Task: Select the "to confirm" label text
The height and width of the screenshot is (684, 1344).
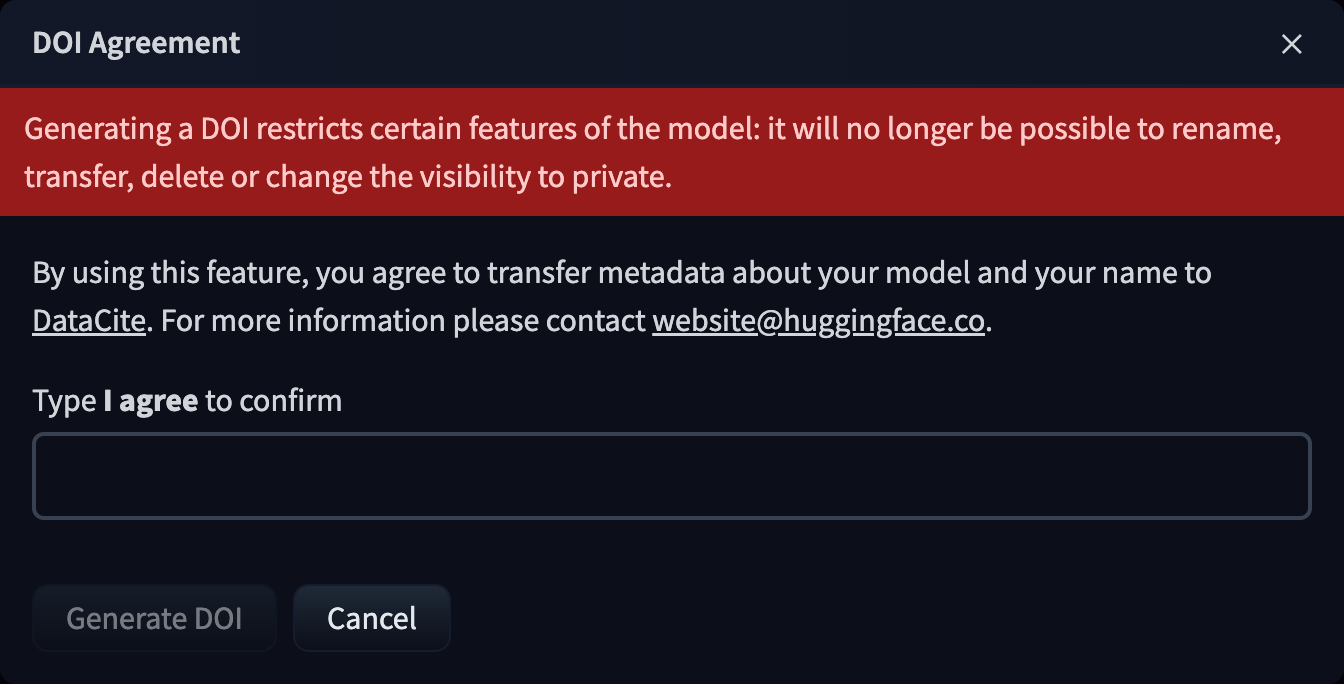Action: tap(274, 401)
